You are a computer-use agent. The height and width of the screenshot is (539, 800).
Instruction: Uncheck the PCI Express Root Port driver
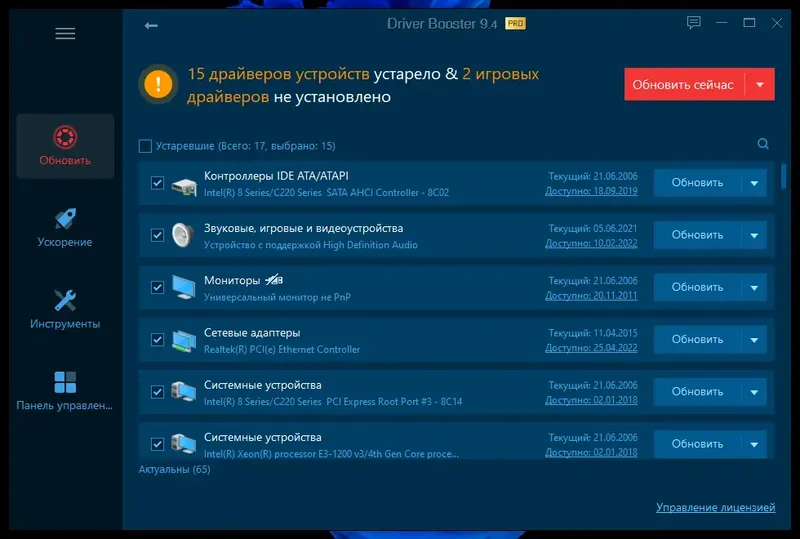157,392
